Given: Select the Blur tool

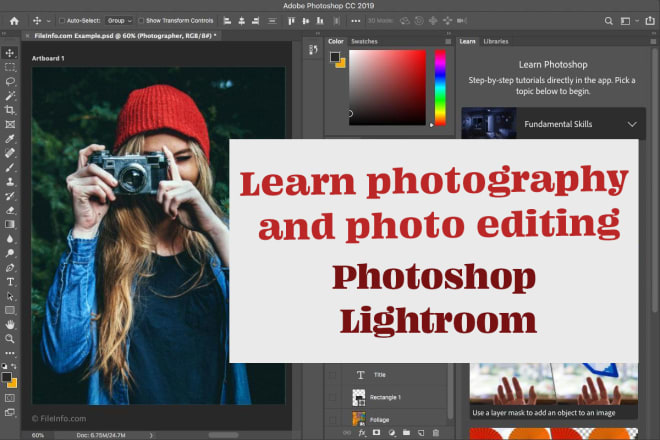Looking at the screenshot, I should pyautogui.click(x=10, y=239).
